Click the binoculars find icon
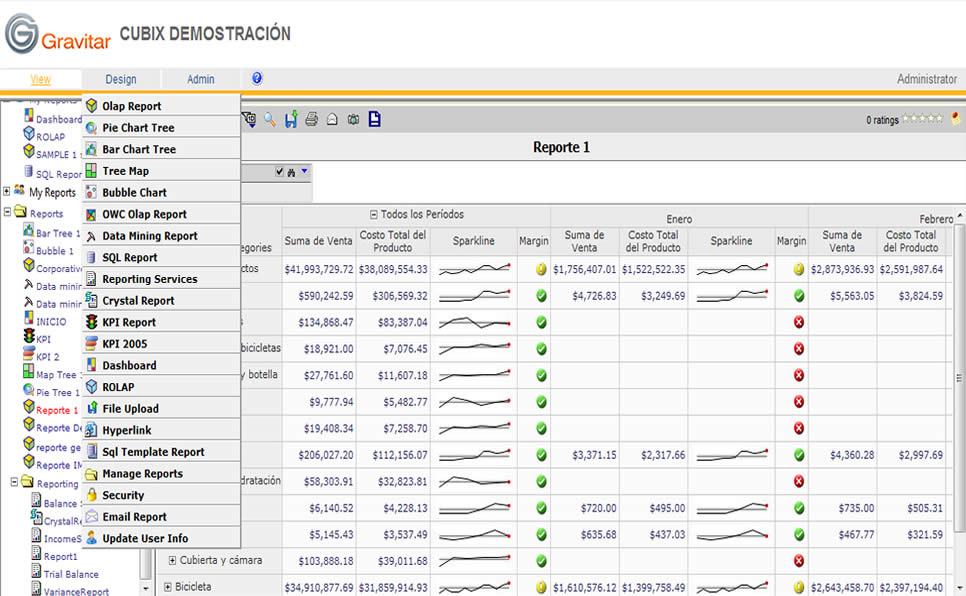Screen dimensions: 966x596 (291, 173)
